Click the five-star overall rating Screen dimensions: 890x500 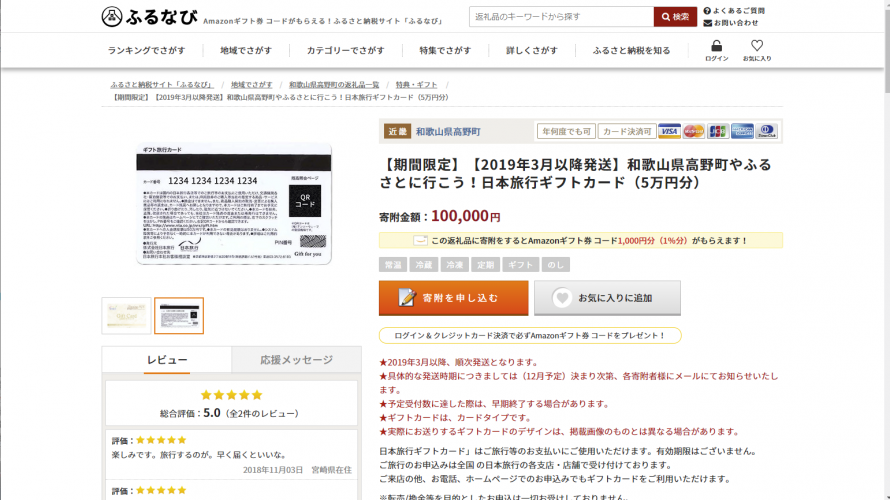(232, 395)
